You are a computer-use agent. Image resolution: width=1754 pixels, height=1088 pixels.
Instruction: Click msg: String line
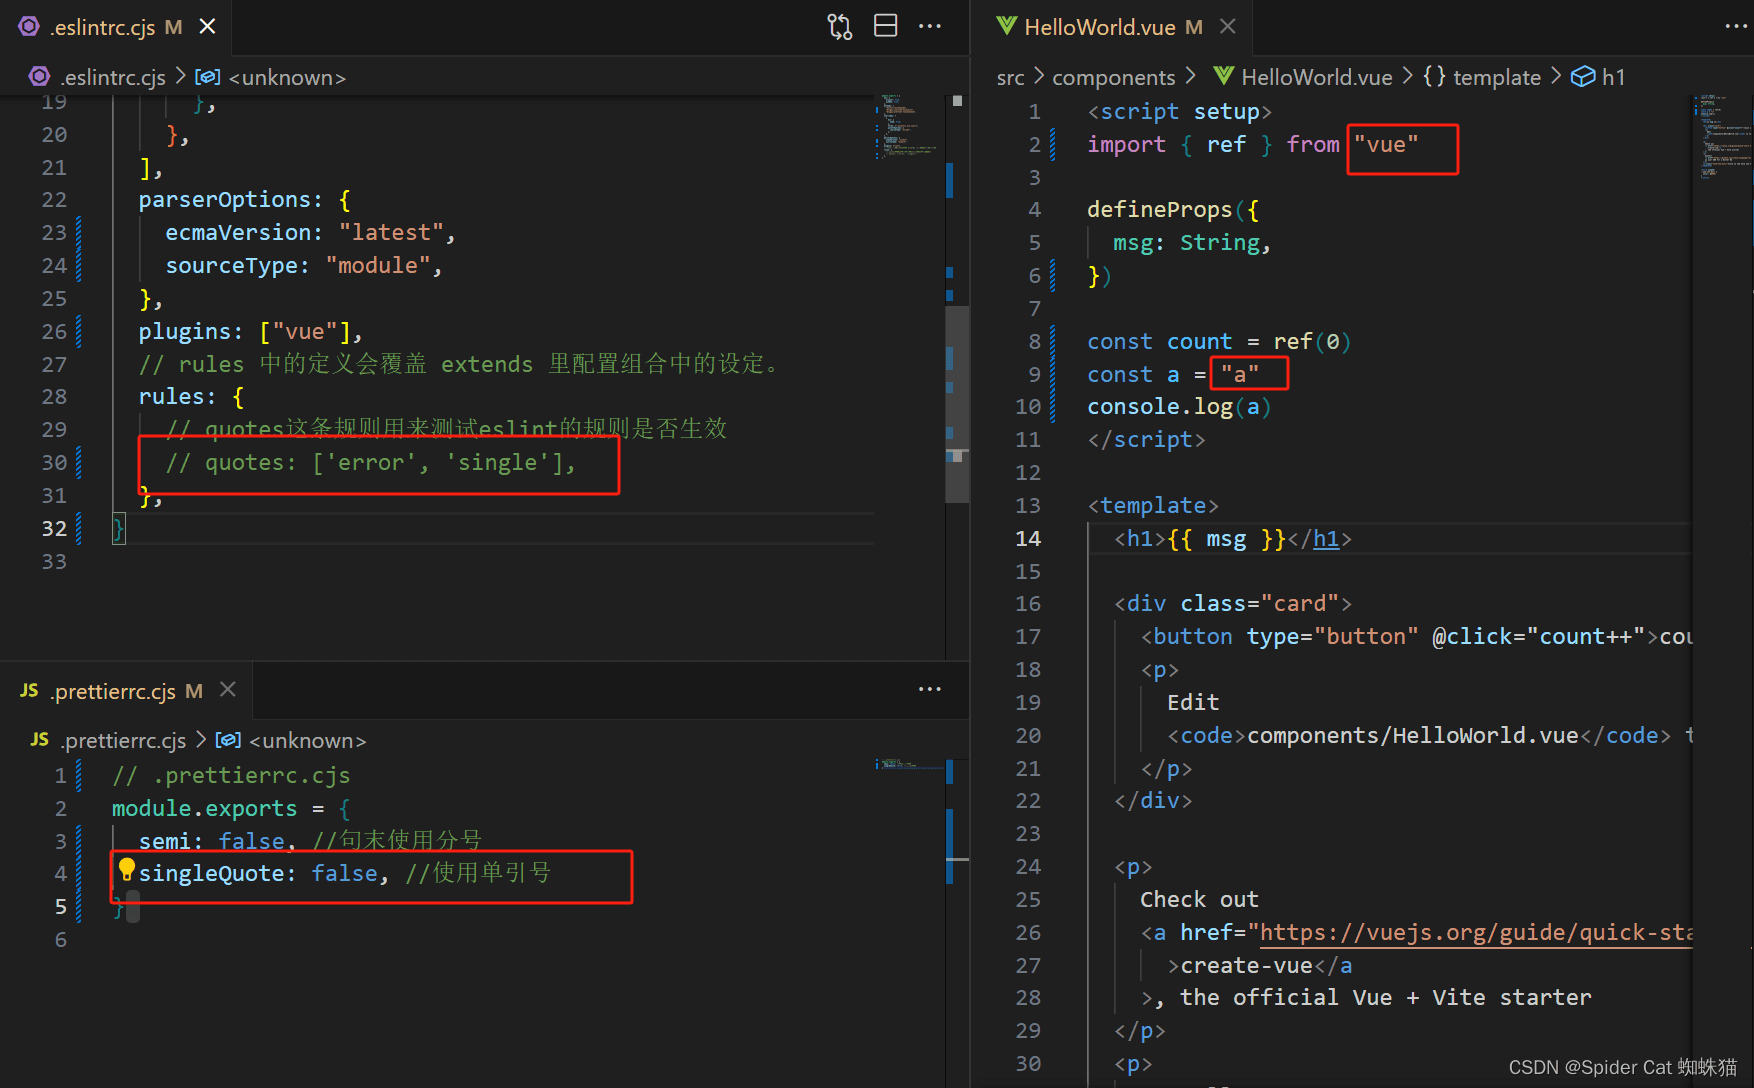[x=1192, y=243]
